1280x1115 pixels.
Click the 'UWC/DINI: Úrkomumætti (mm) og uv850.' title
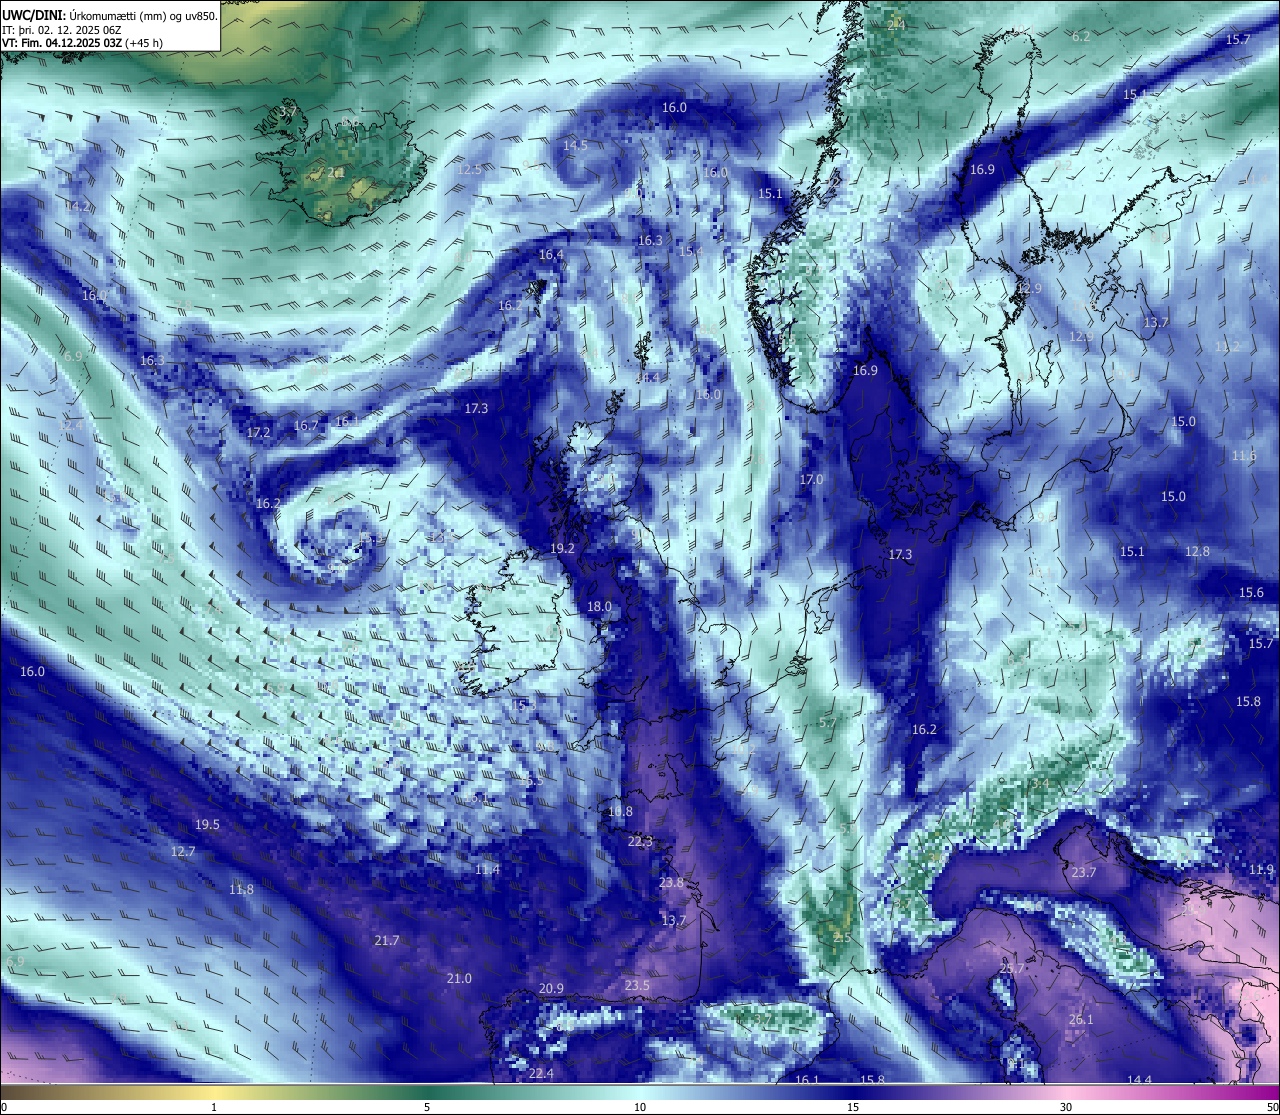pyautogui.click(x=110, y=15)
